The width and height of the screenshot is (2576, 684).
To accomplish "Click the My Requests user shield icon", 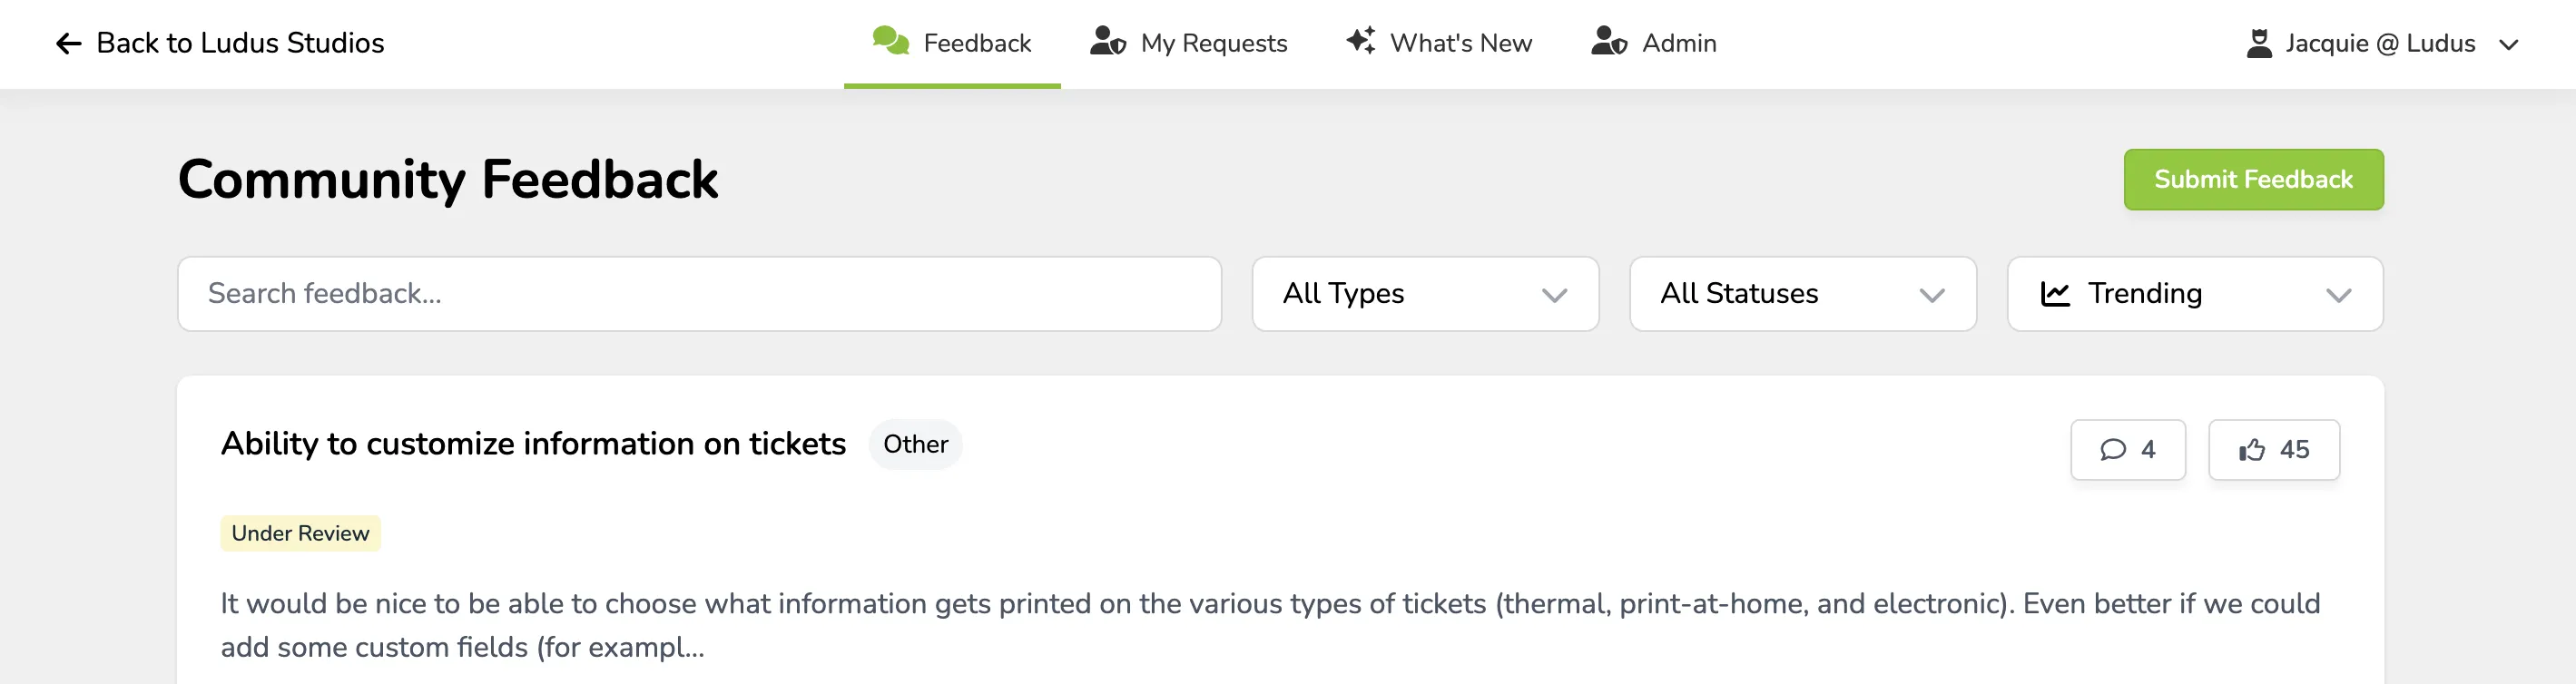I will click(1108, 41).
